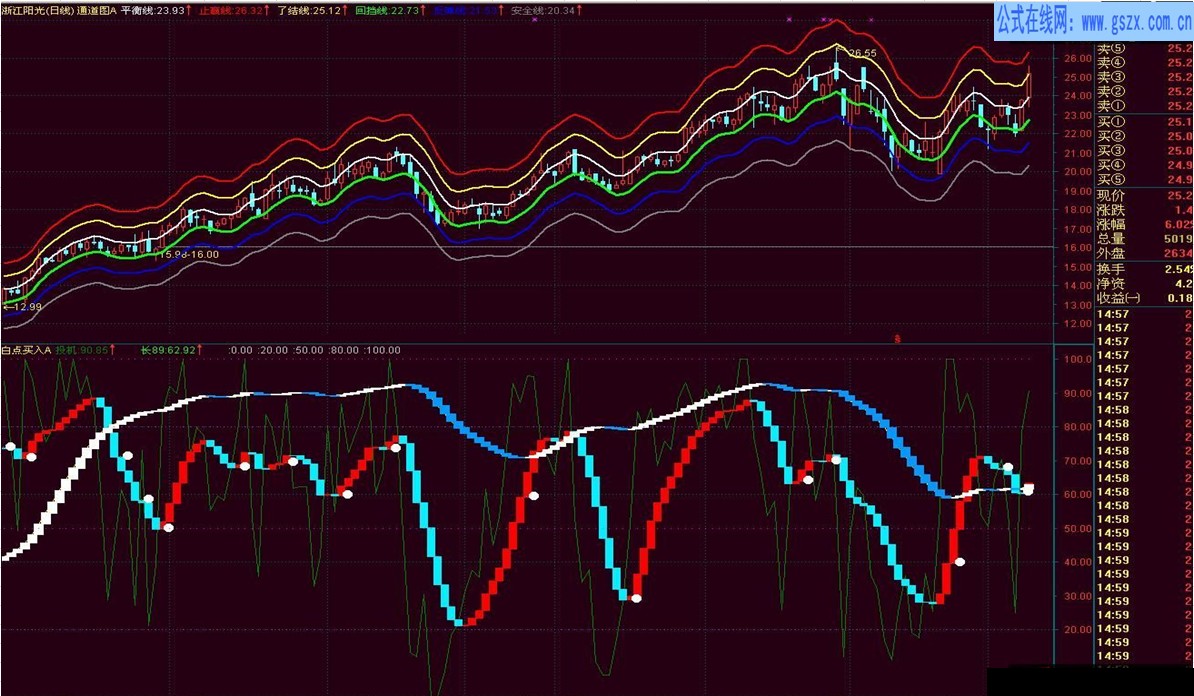Screen dimensions: 1194x696
Task: Click 20.00 on the main price axis
Action: (1078, 172)
